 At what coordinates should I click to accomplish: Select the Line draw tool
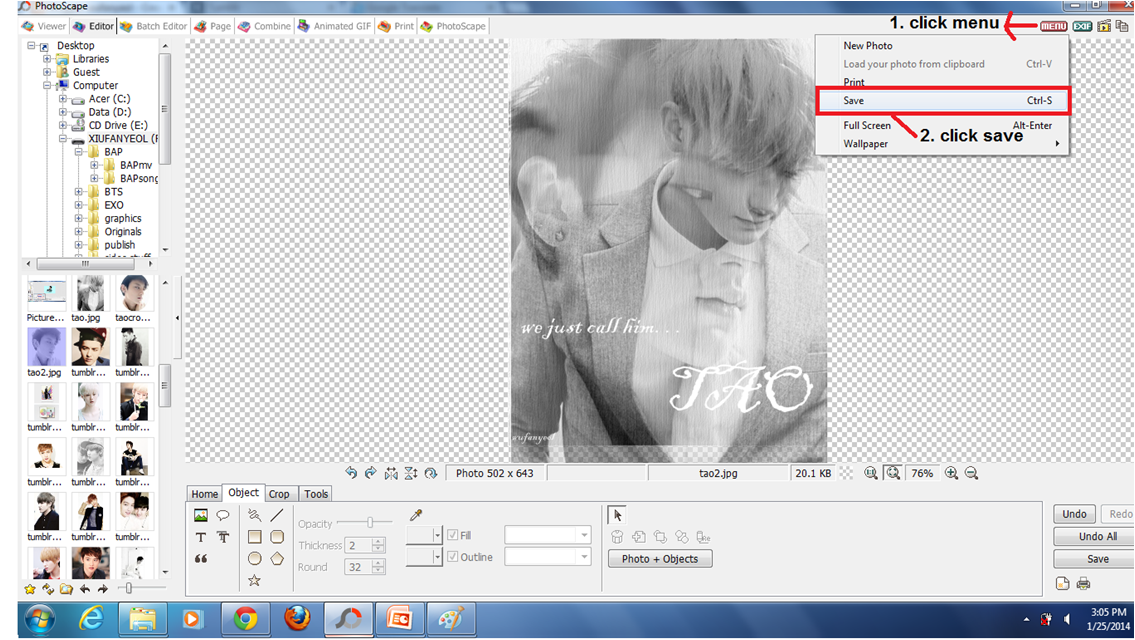277,515
